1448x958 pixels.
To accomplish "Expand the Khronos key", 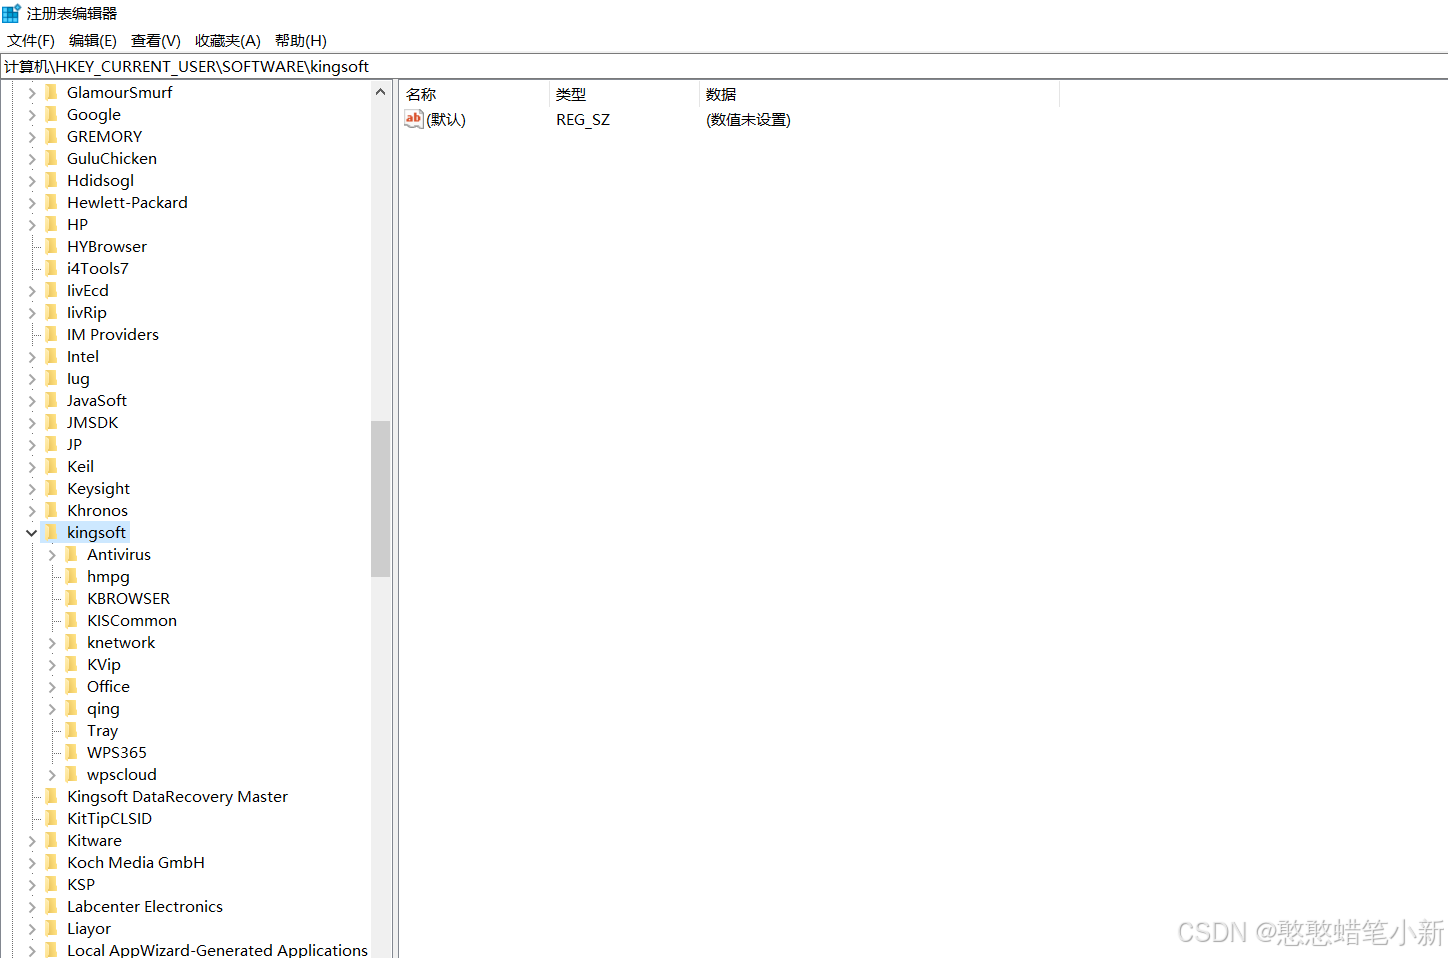I will pos(32,511).
